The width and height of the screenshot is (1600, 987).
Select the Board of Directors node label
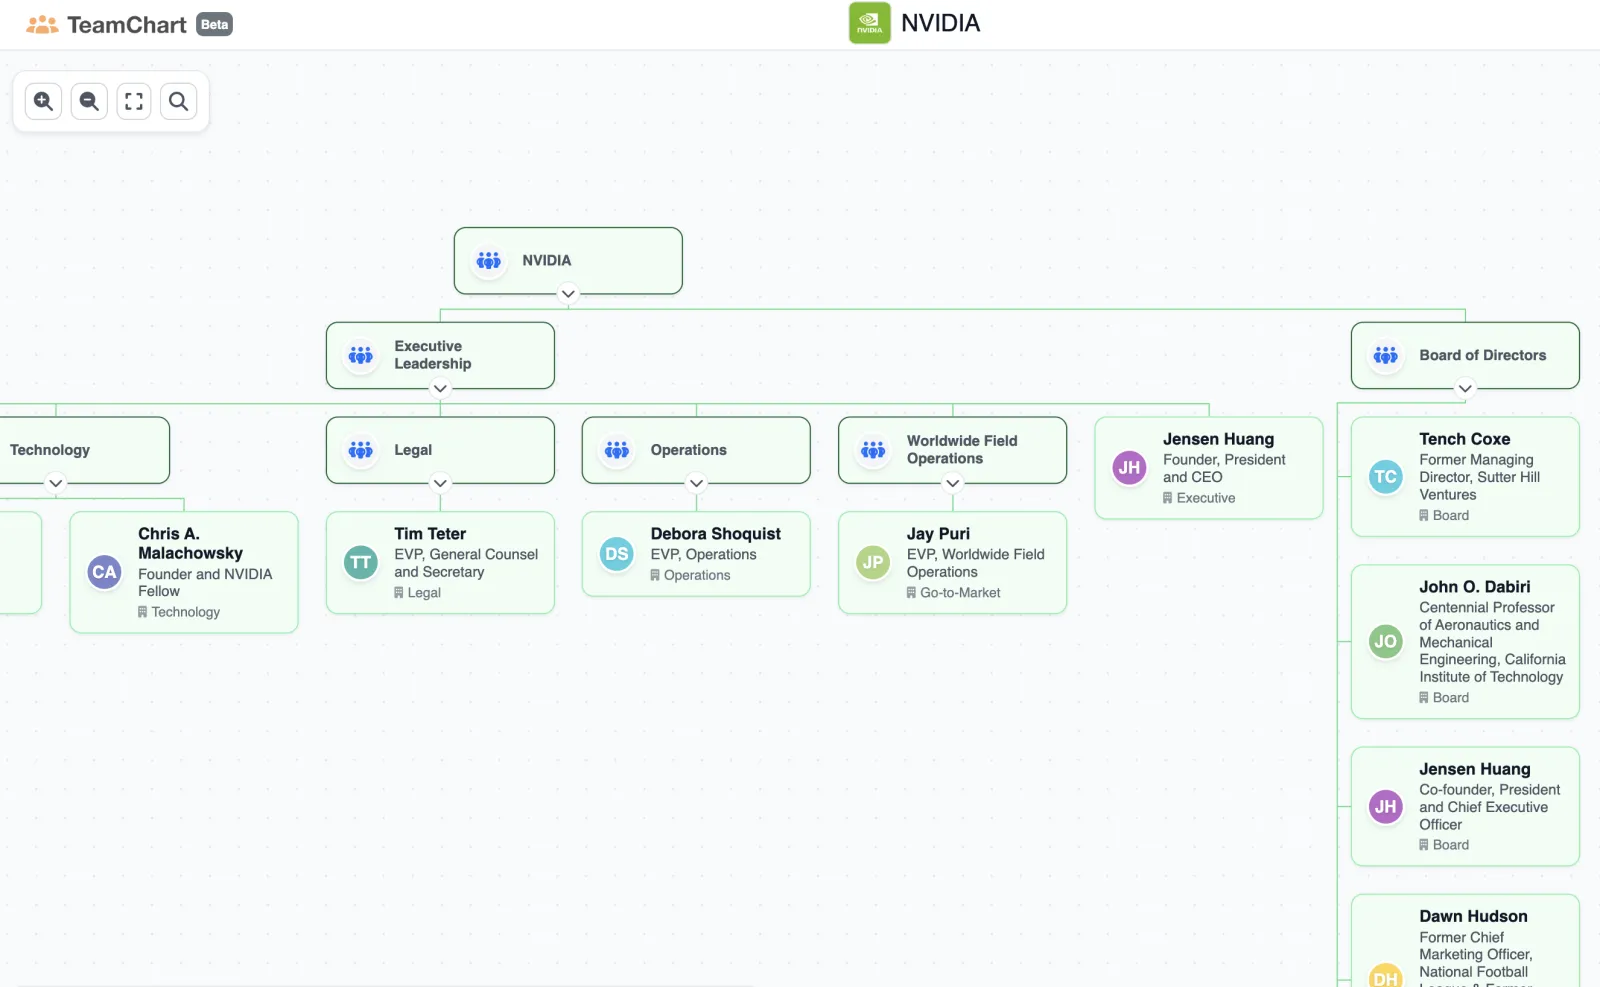click(x=1483, y=356)
